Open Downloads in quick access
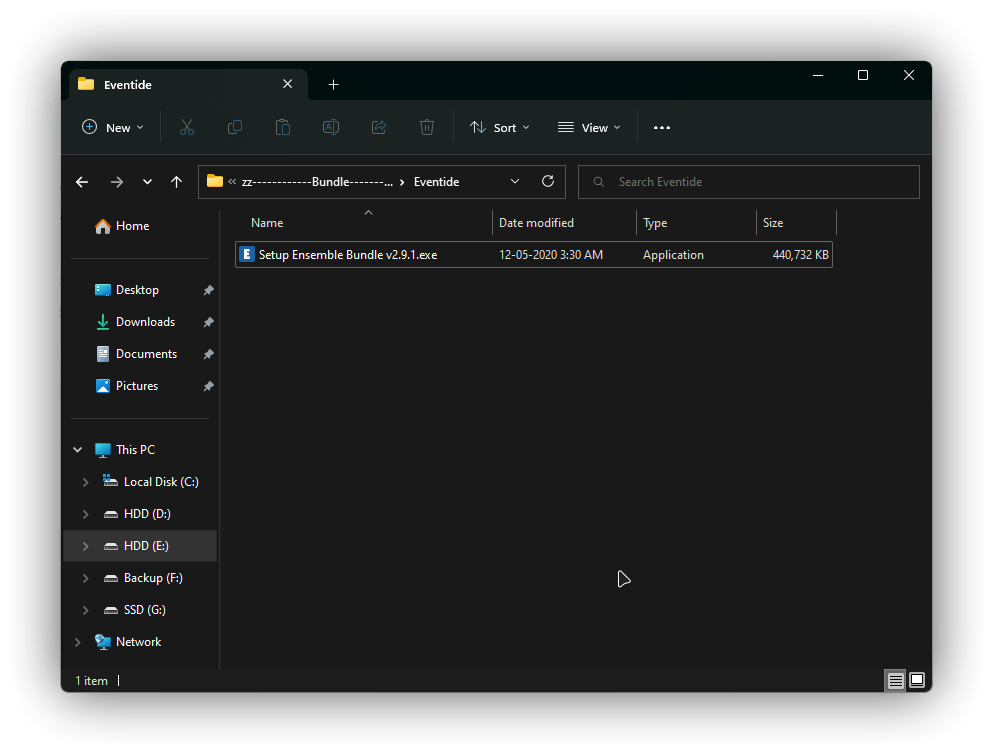 [135, 322]
